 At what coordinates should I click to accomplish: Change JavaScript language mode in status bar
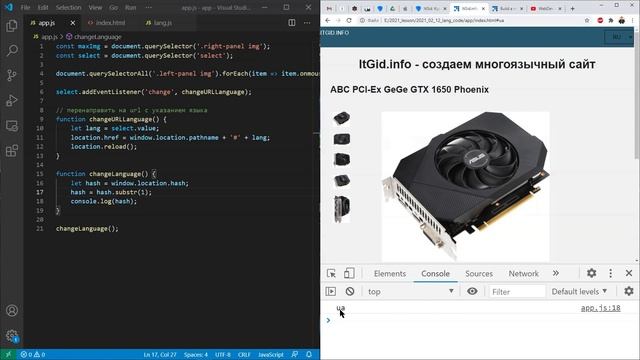(x=271, y=355)
